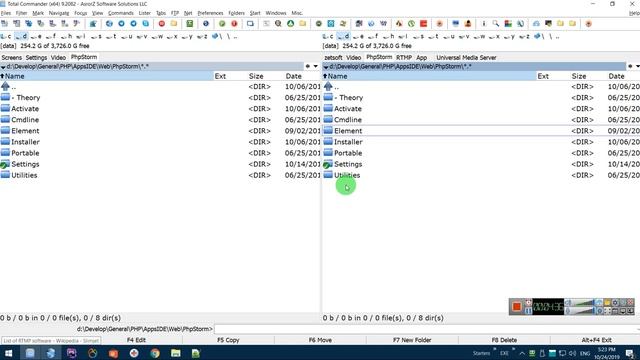Click the red stop toolbar icon
Screen dimensions: 640x360
tap(162, 24)
